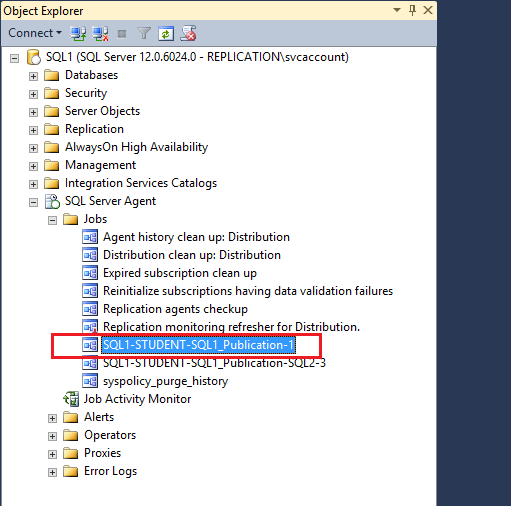Select SQL1-STUDENT-SQL1_Publication-SQL2-3 job

click(x=214, y=363)
